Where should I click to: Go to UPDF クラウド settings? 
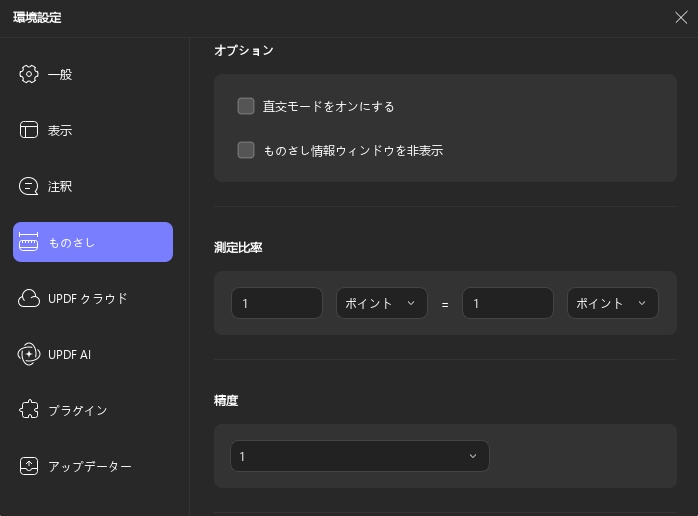pyautogui.click(x=93, y=298)
